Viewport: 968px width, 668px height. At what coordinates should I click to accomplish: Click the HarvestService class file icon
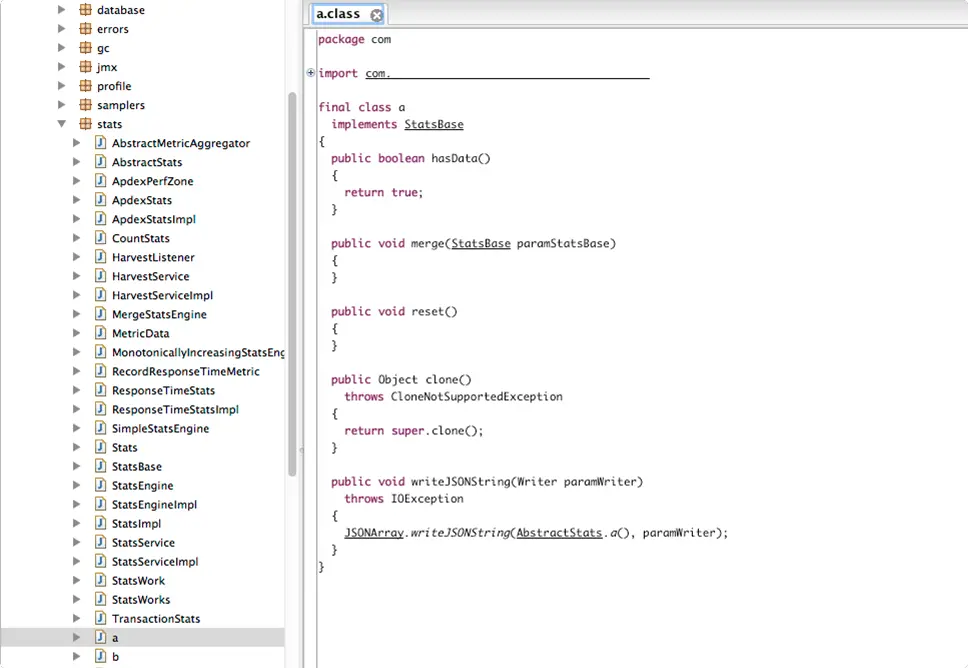click(101, 276)
